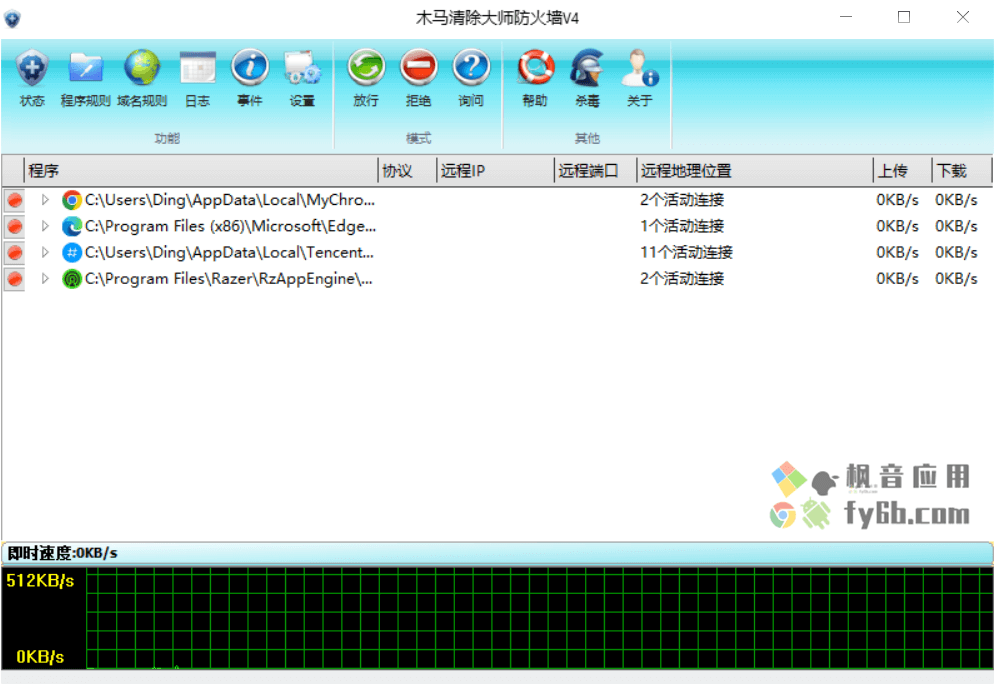This screenshot has width=994, height=685.
Task: Click the Razer RzAppEngine icon
Action: (72, 279)
